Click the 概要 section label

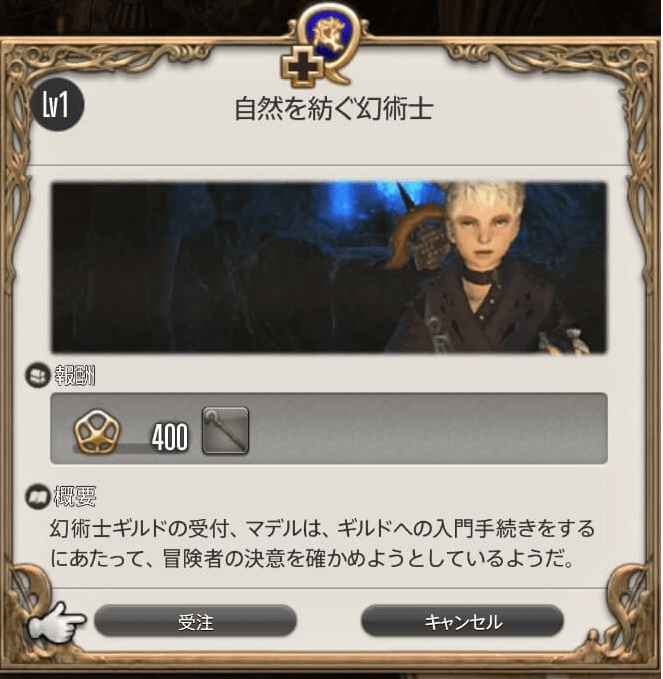click(75, 496)
